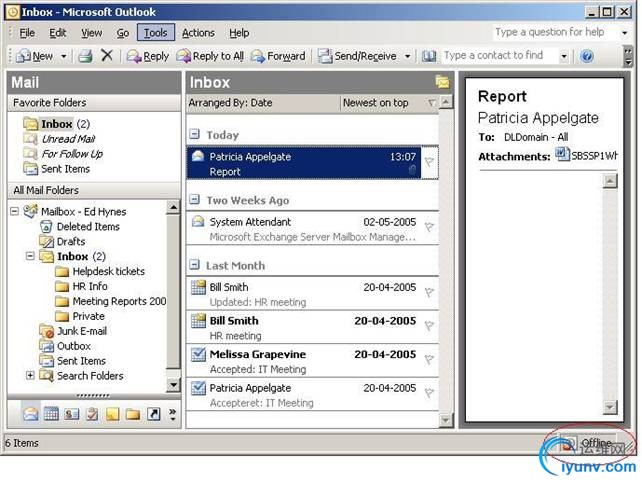Viewport: 642px width, 483px height.
Task: Switch to Contacts view in navigation bar
Action: click(x=72, y=414)
